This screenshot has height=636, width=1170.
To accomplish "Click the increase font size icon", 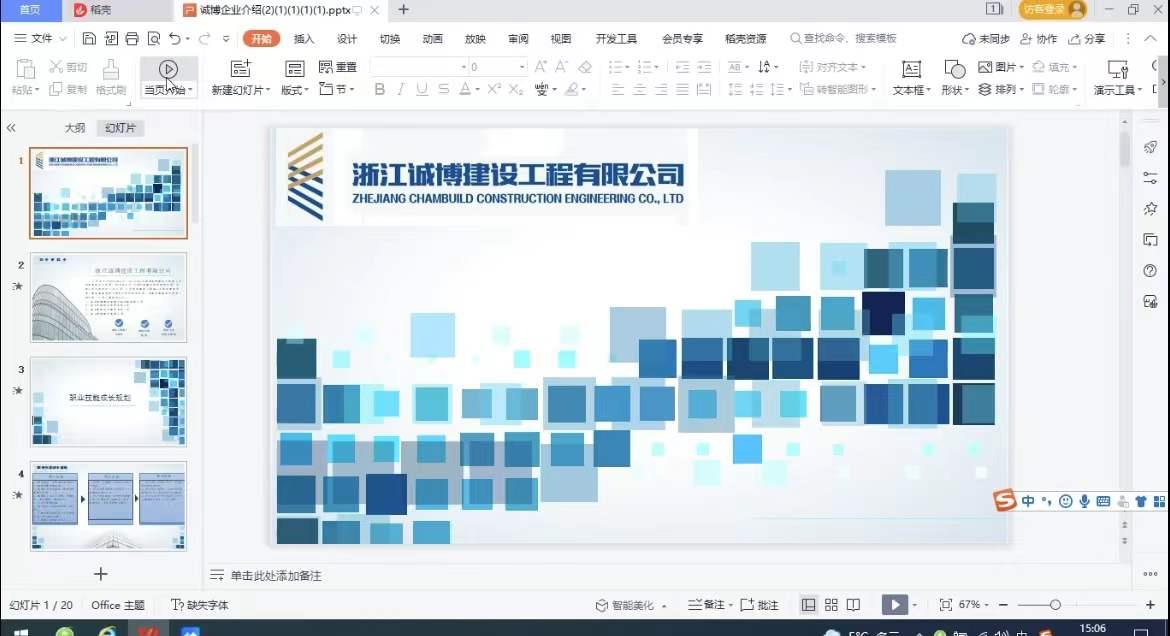I will coord(541,67).
